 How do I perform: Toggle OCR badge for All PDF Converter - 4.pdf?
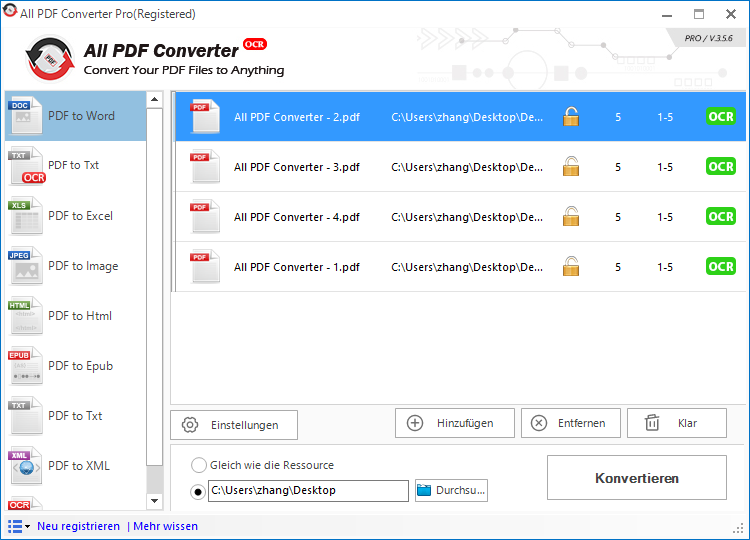click(x=721, y=216)
